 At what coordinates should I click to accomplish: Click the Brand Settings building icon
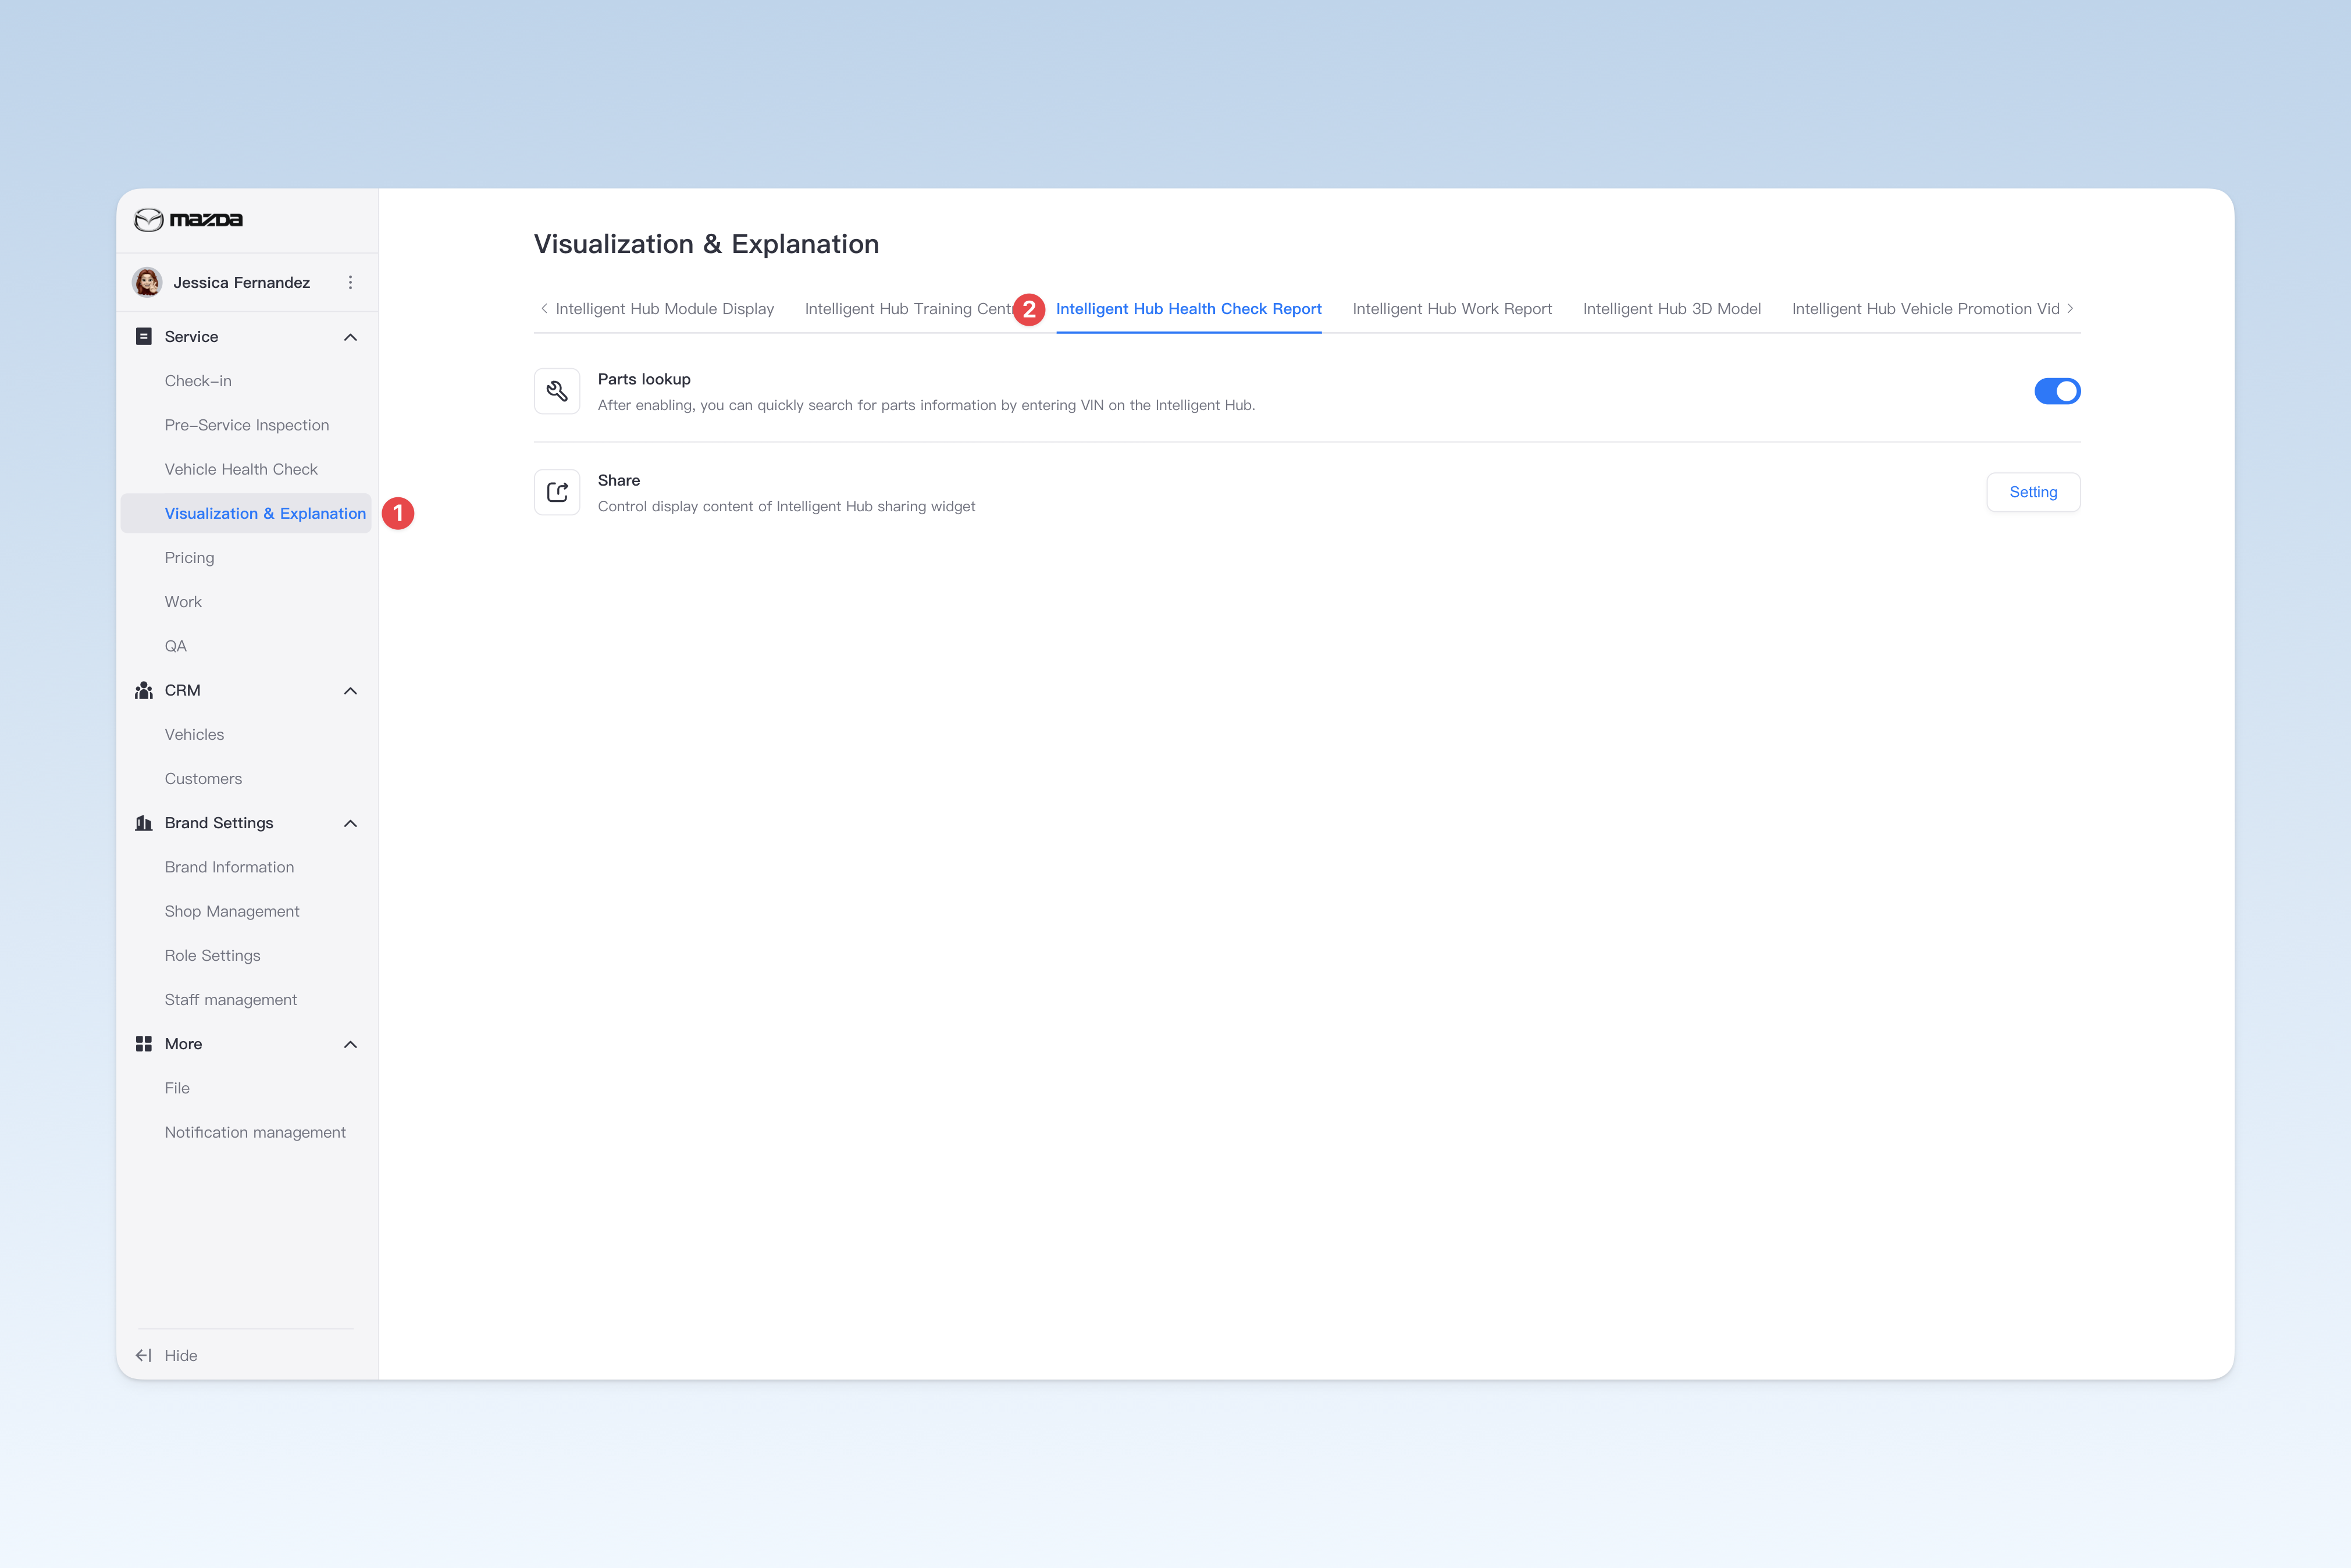144,823
